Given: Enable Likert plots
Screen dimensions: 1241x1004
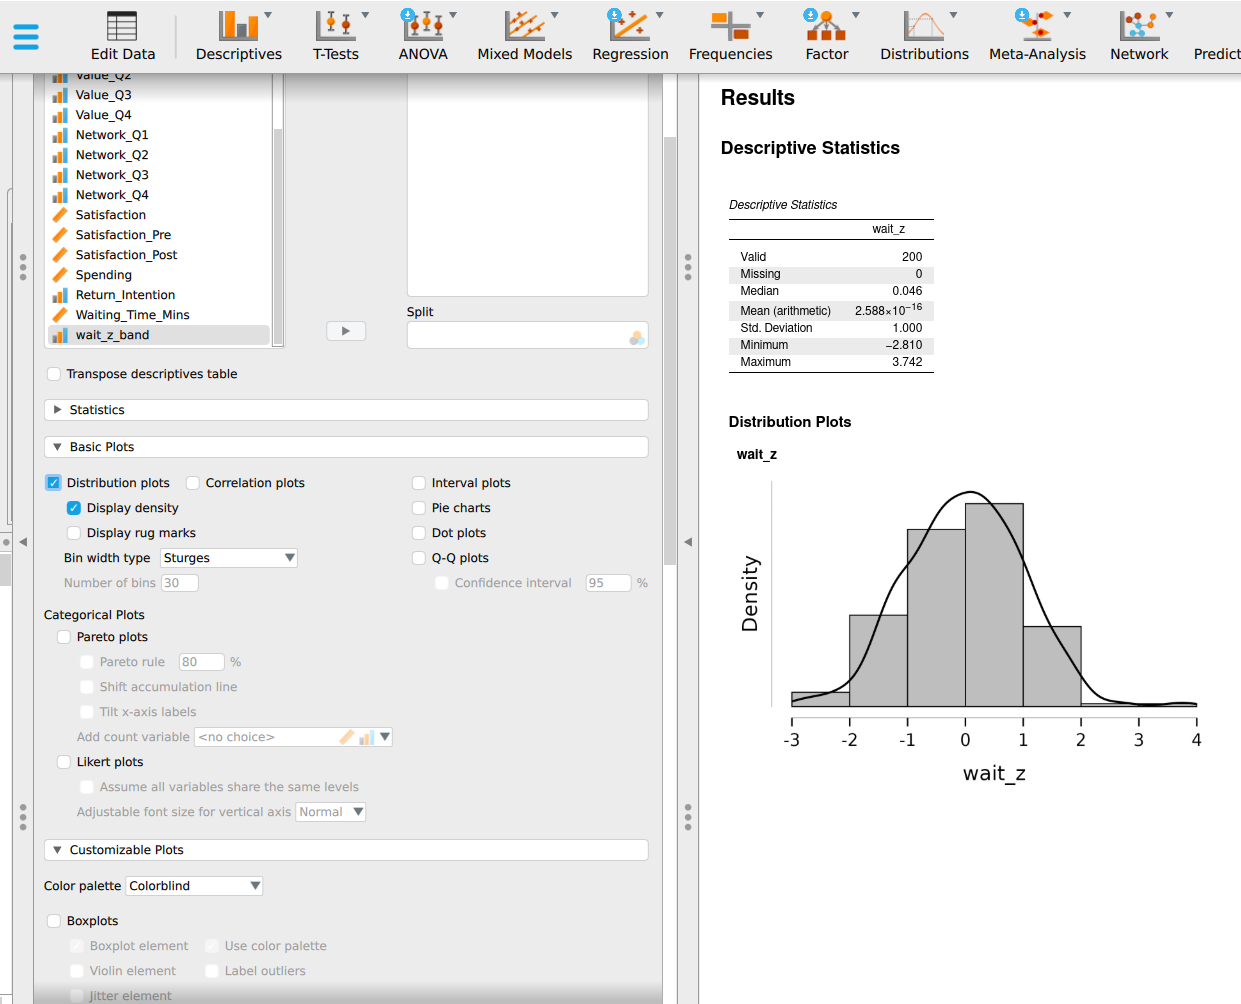Looking at the screenshot, I should pos(64,762).
